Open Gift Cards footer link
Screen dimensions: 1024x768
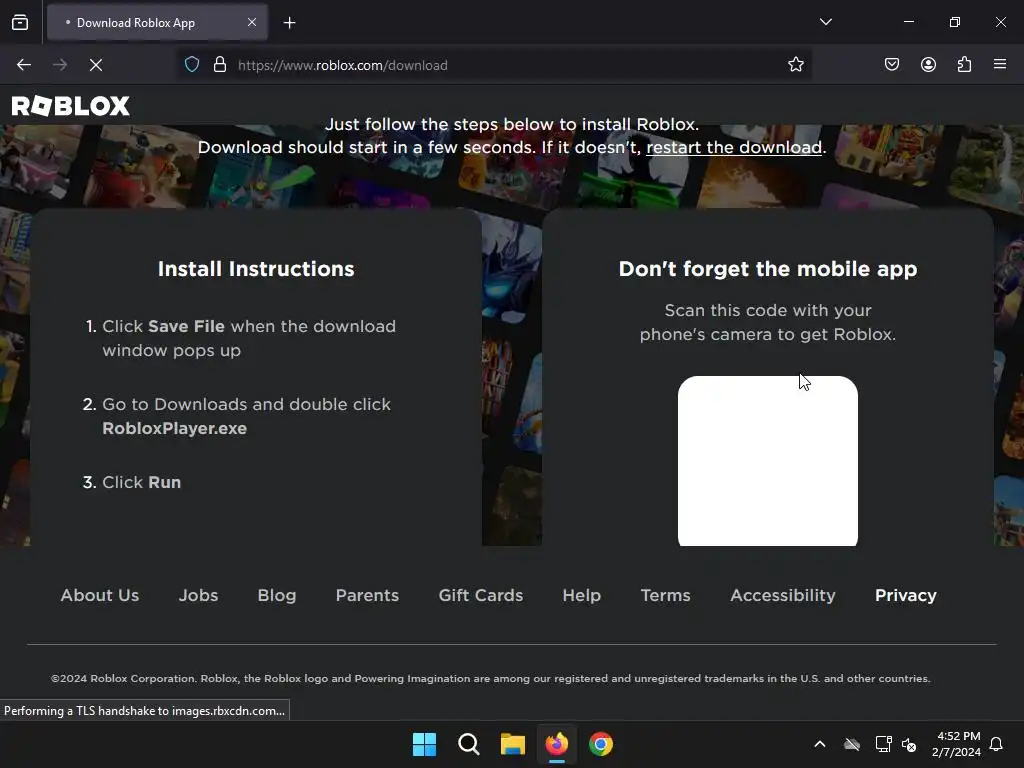click(x=481, y=596)
